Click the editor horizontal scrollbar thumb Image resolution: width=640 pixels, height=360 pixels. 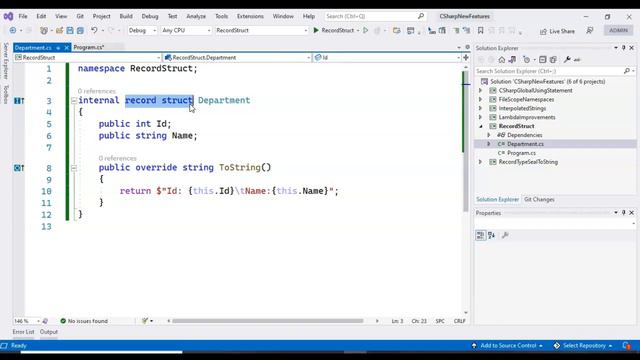tap(267, 321)
